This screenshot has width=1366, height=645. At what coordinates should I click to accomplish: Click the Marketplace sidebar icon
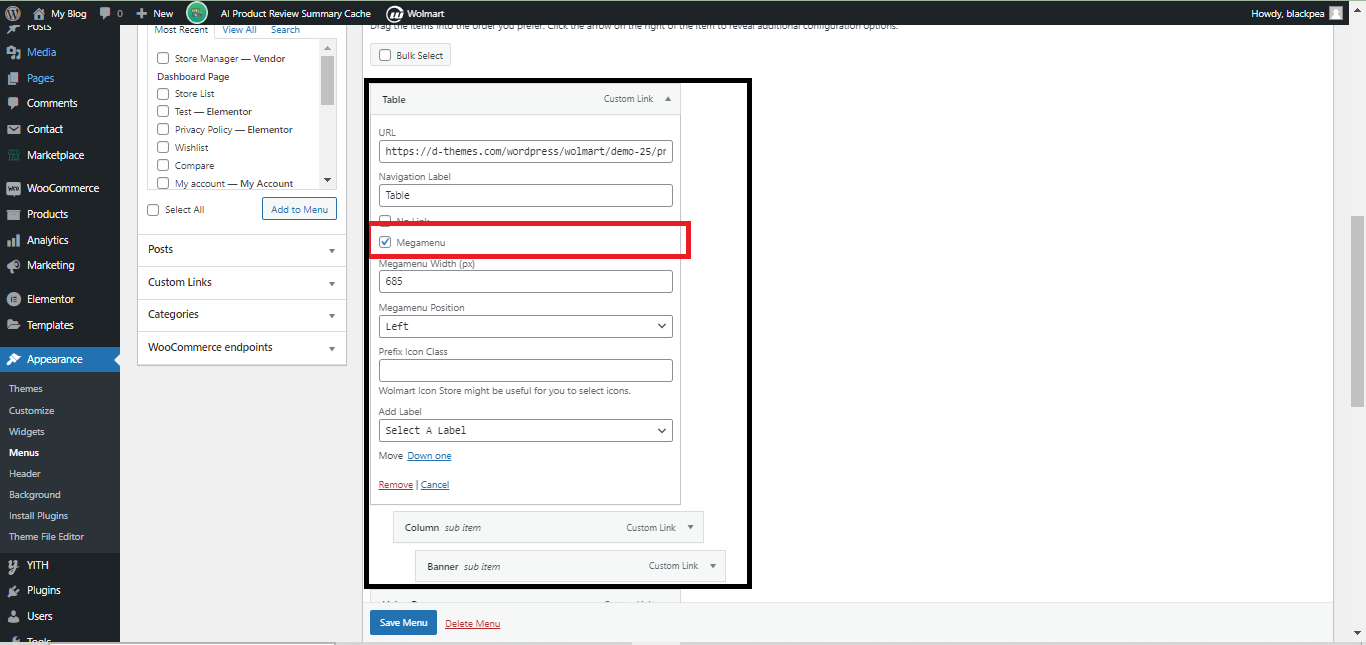tap(13, 155)
